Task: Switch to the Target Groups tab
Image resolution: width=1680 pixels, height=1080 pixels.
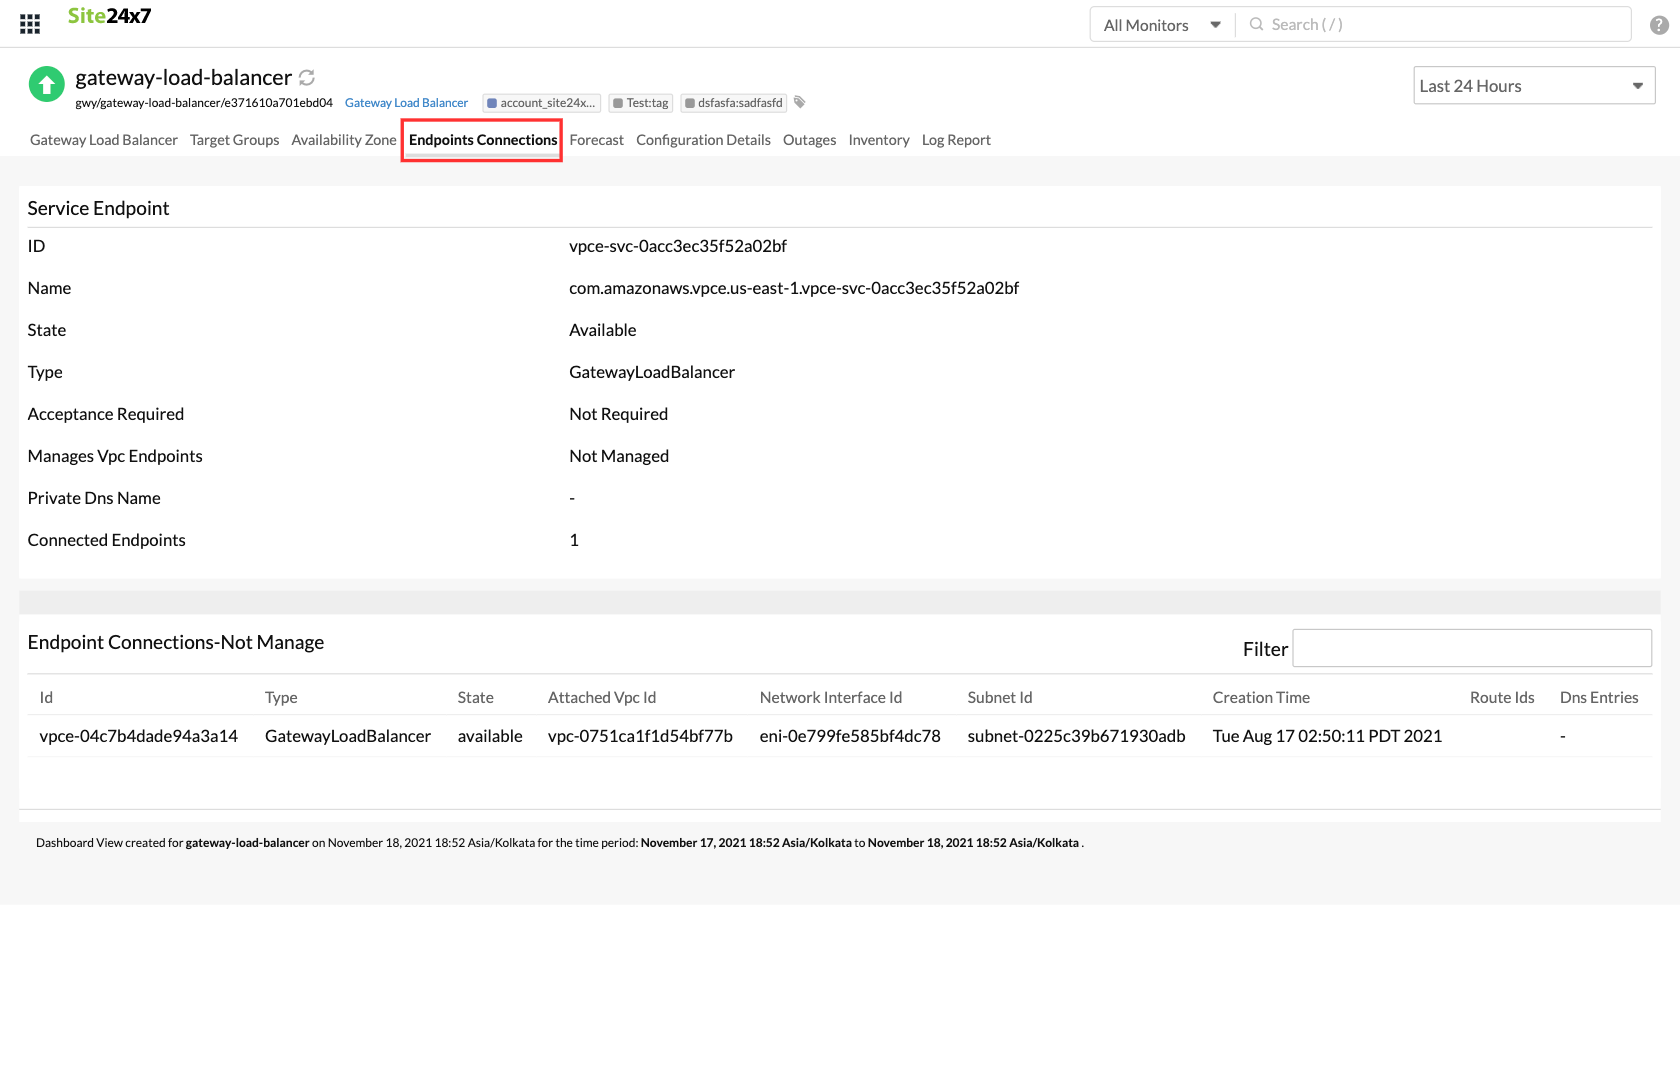Action: [x=235, y=140]
